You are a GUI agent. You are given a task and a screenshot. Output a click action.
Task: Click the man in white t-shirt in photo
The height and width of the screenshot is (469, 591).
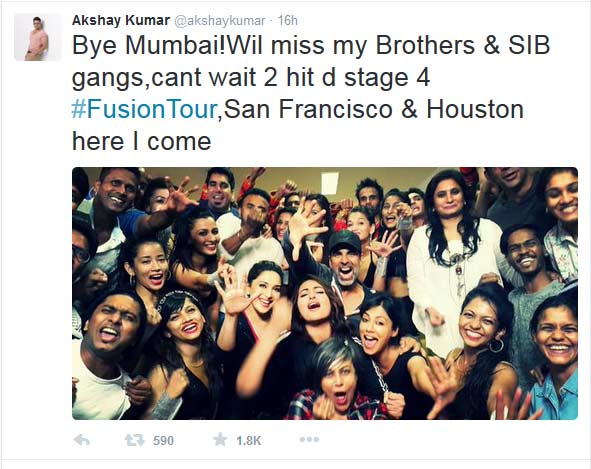tap(106, 356)
